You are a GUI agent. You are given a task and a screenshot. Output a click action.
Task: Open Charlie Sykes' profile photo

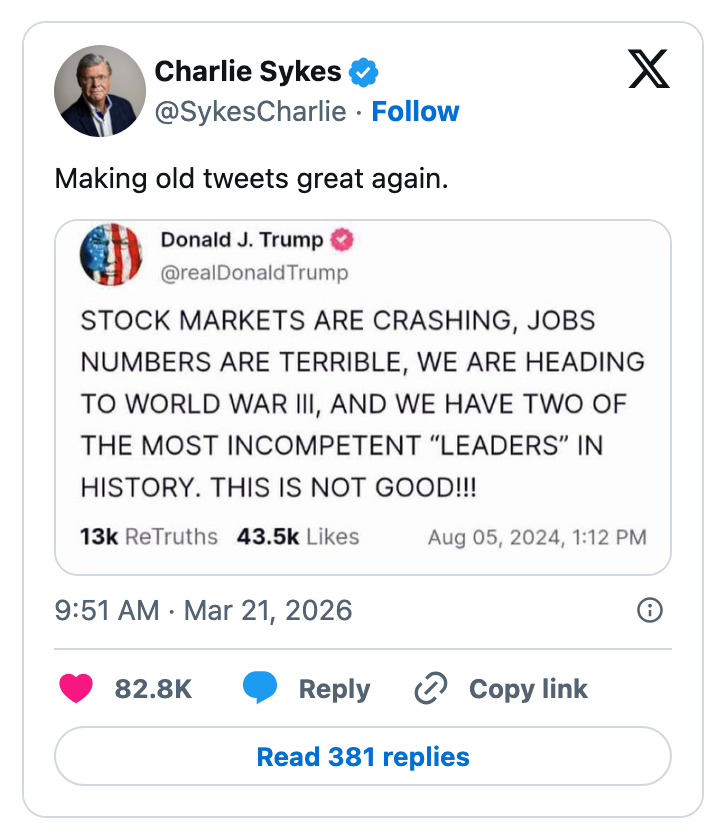click(x=99, y=91)
